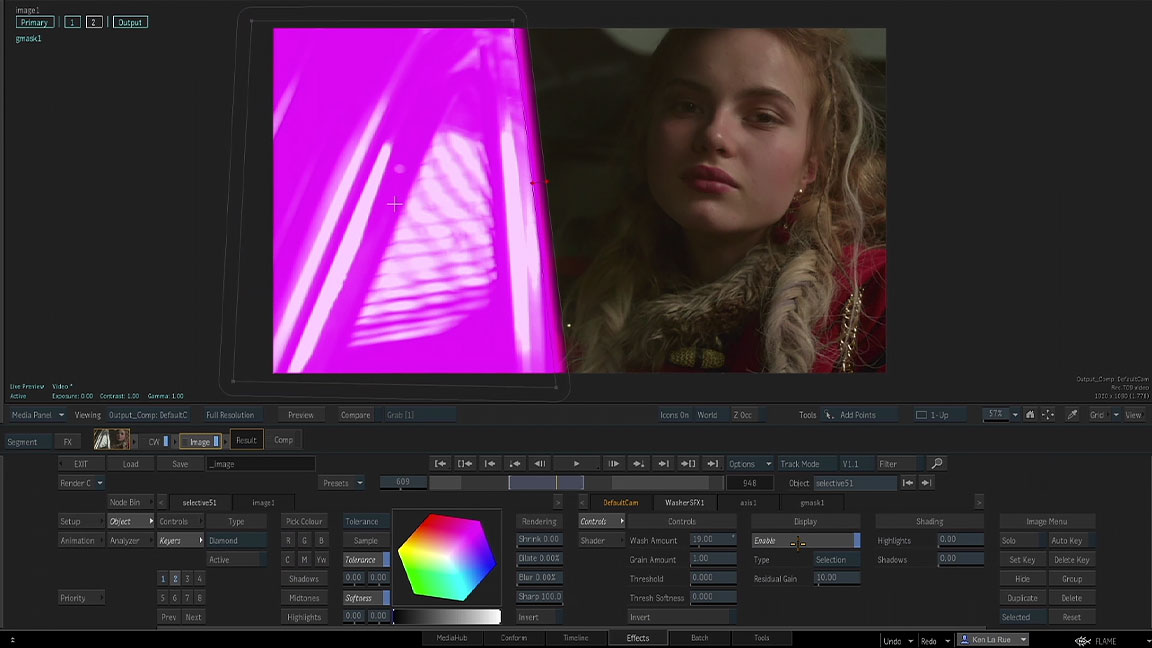Toggle the Icons On button

pos(674,415)
